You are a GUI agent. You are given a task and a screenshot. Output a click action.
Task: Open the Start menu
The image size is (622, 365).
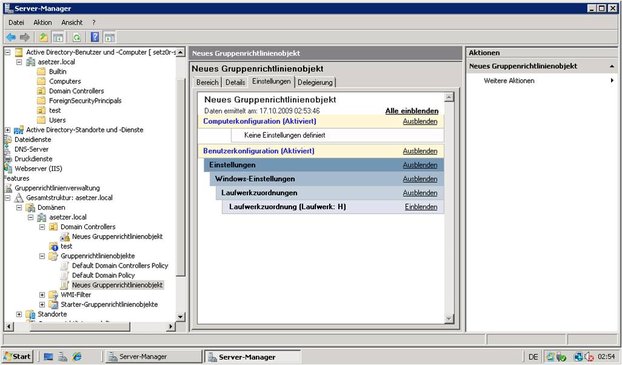[17, 356]
